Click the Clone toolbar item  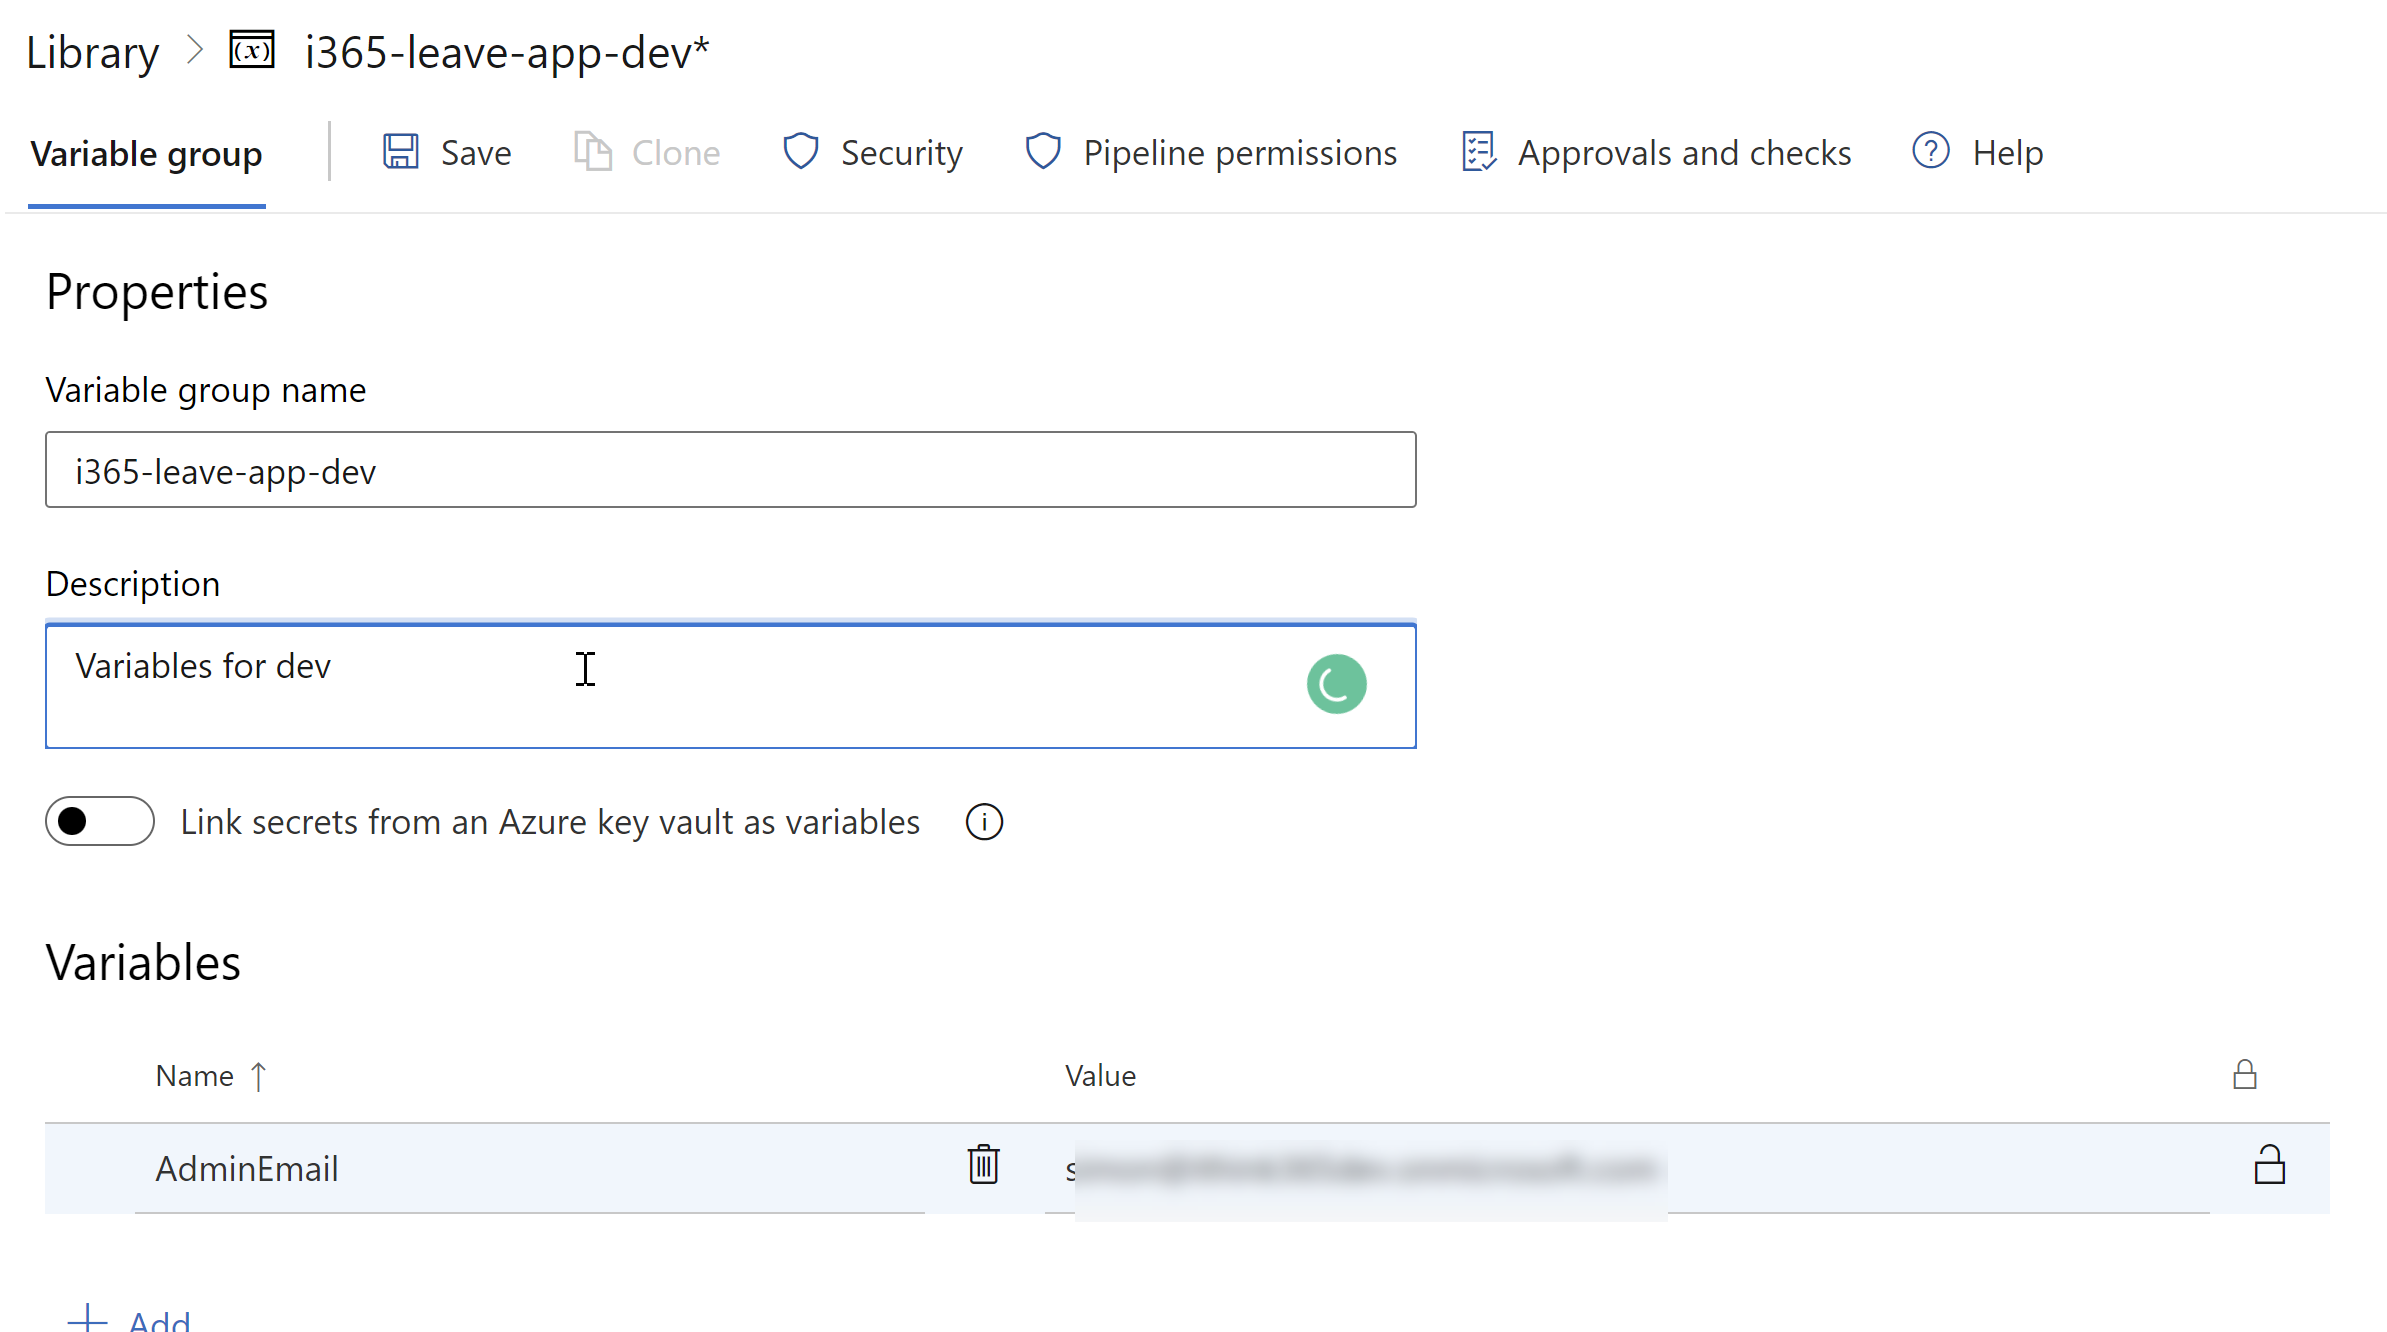648,153
